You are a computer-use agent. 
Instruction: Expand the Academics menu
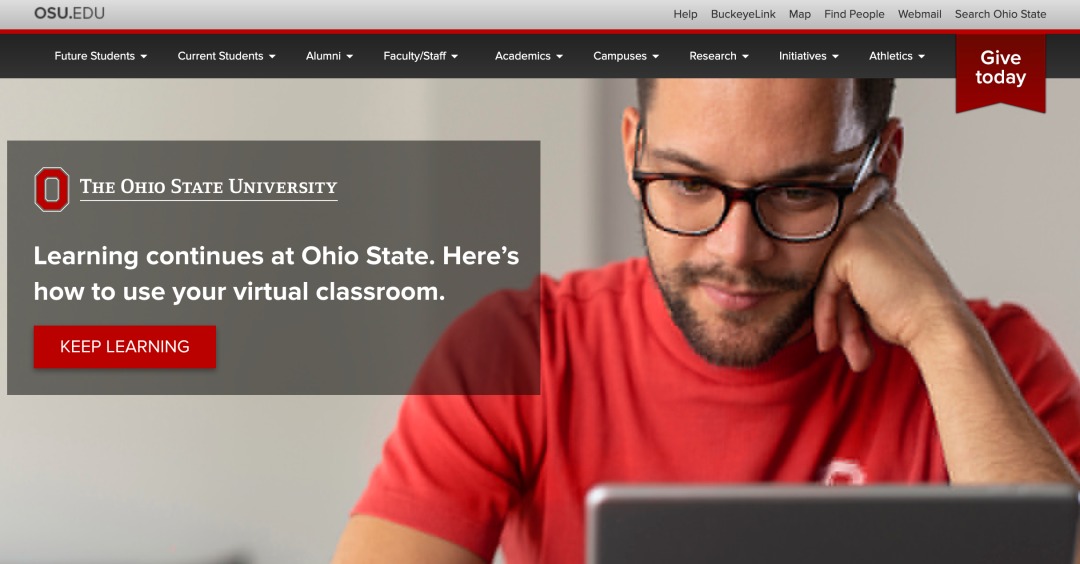528,56
